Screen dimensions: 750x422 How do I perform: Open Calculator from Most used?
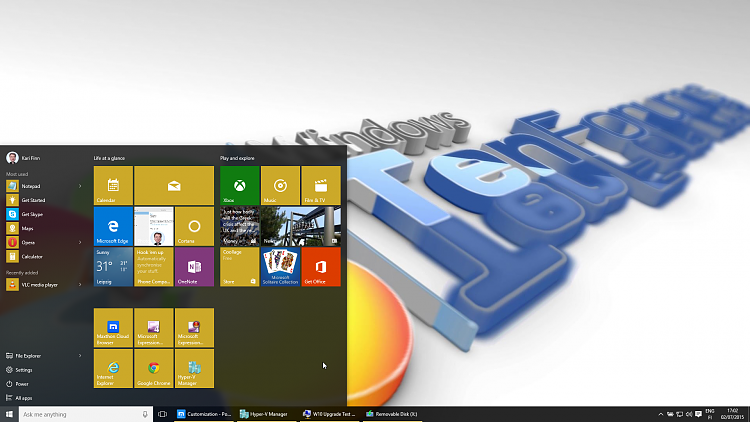[x=44, y=256]
